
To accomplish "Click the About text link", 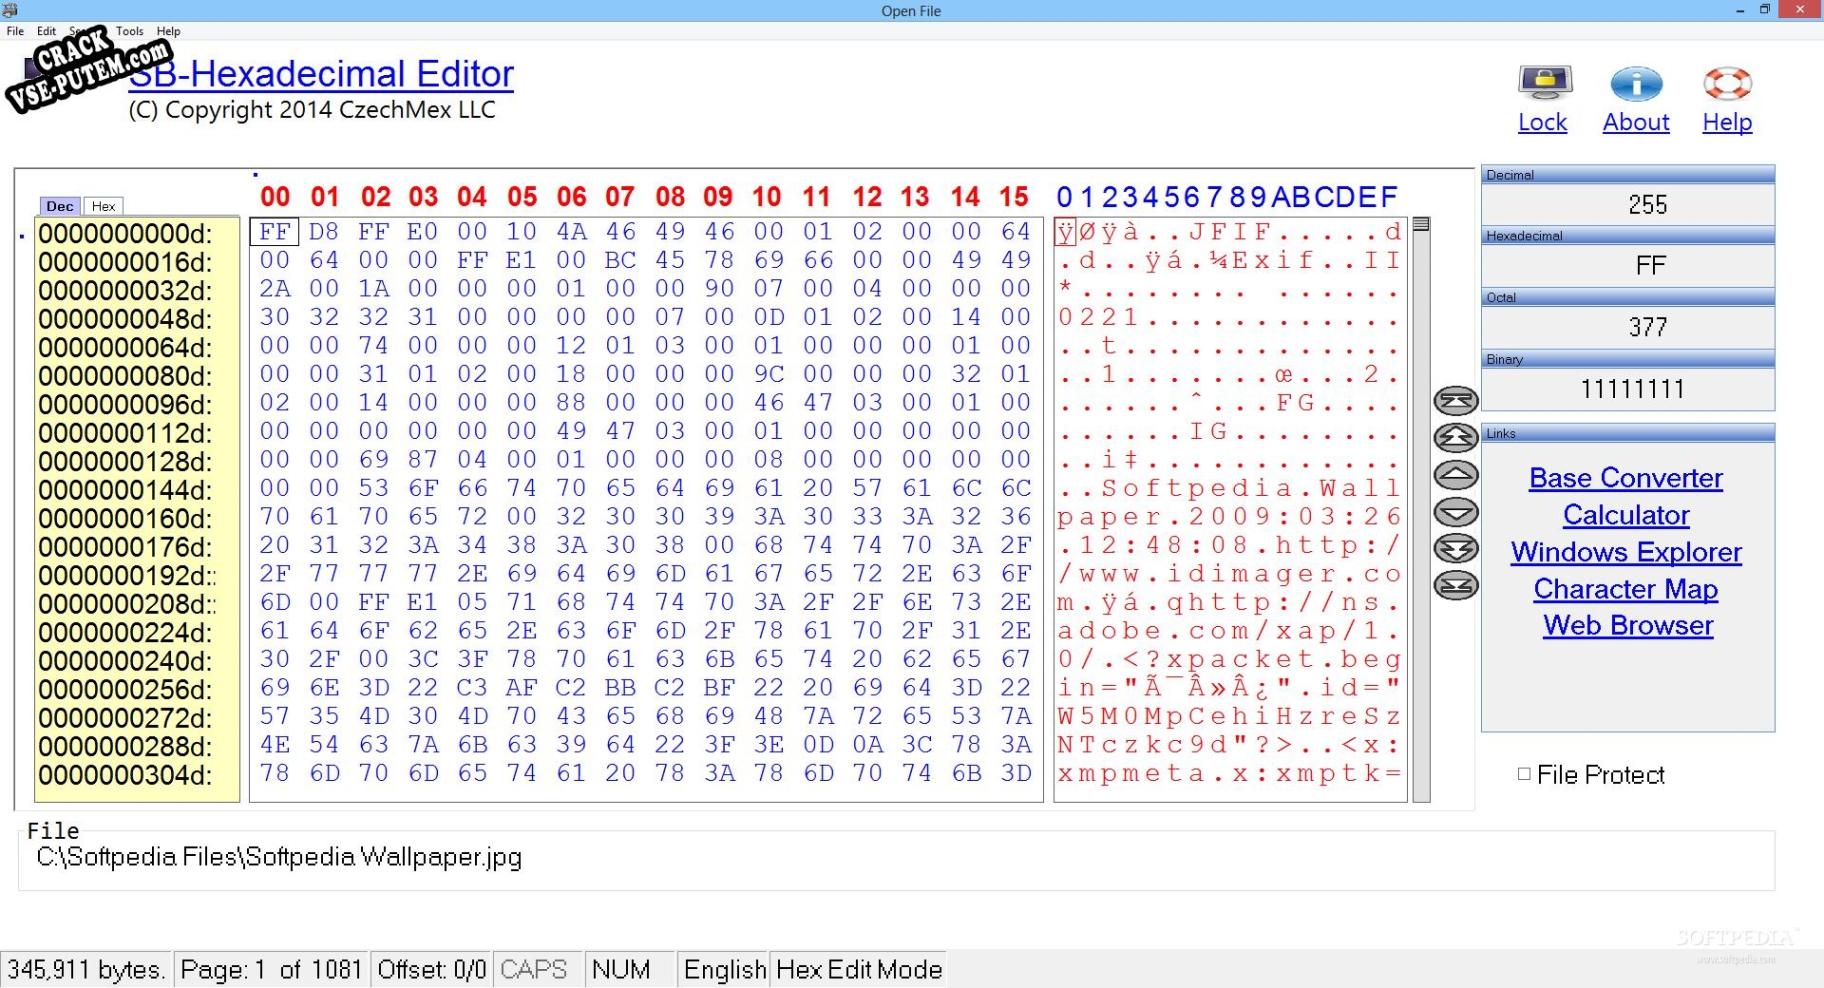I will 1636,122.
